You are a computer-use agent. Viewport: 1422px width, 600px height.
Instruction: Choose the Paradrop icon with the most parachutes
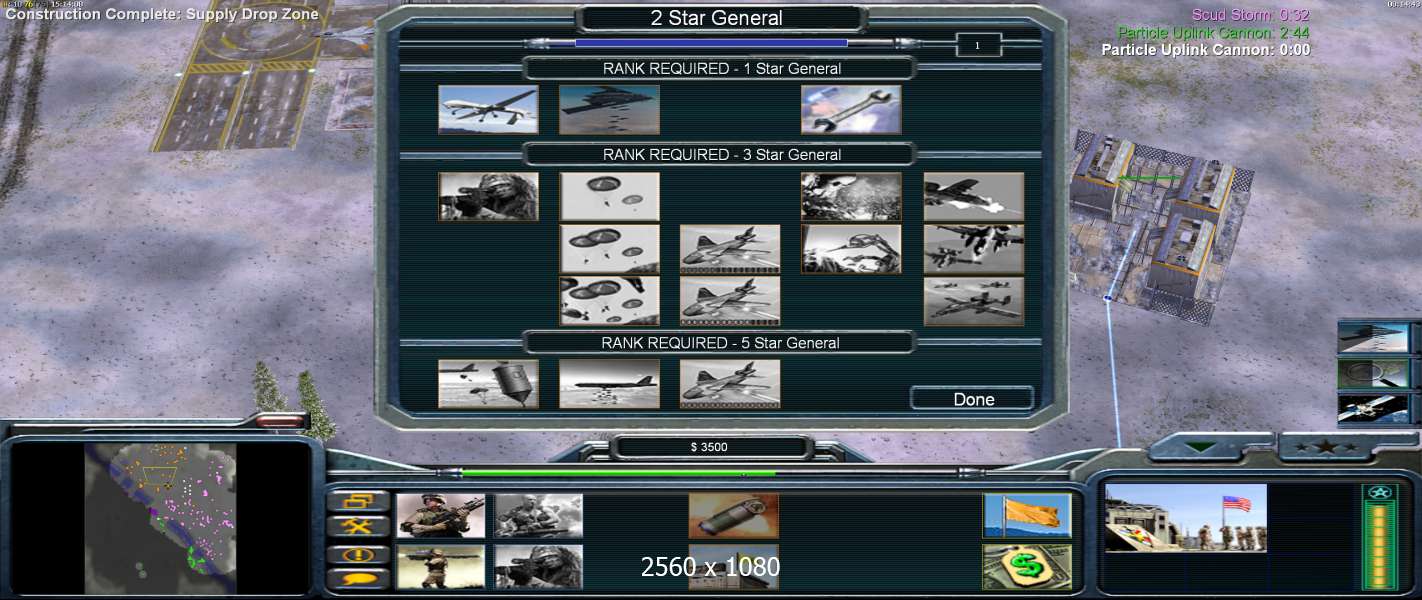point(609,300)
